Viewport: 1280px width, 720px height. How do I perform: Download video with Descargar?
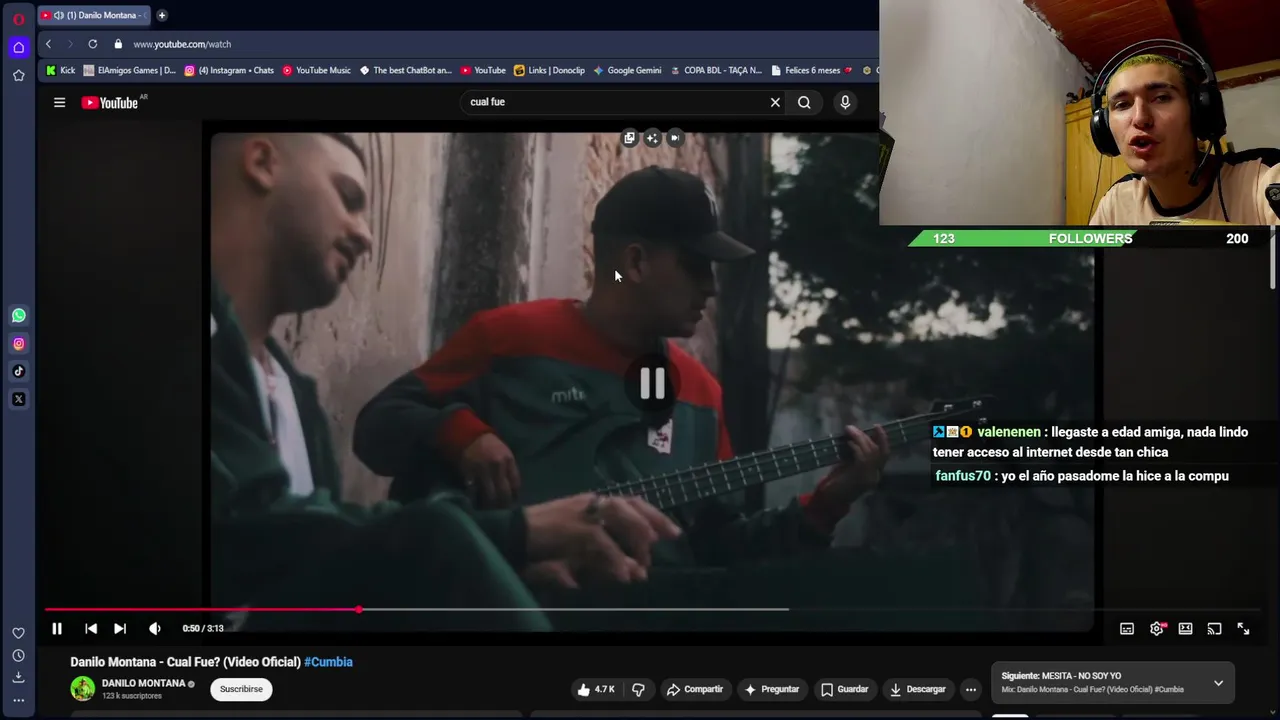click(x=918, y=689)
